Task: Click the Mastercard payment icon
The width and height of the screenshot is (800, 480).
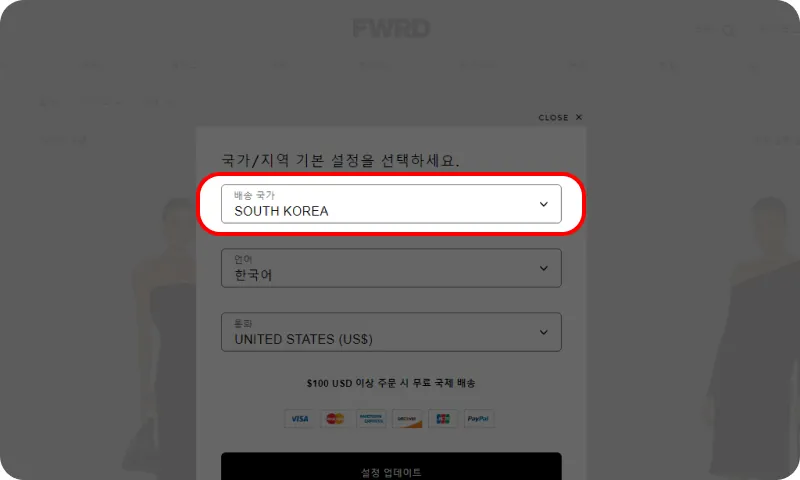Action: point(335,419)
